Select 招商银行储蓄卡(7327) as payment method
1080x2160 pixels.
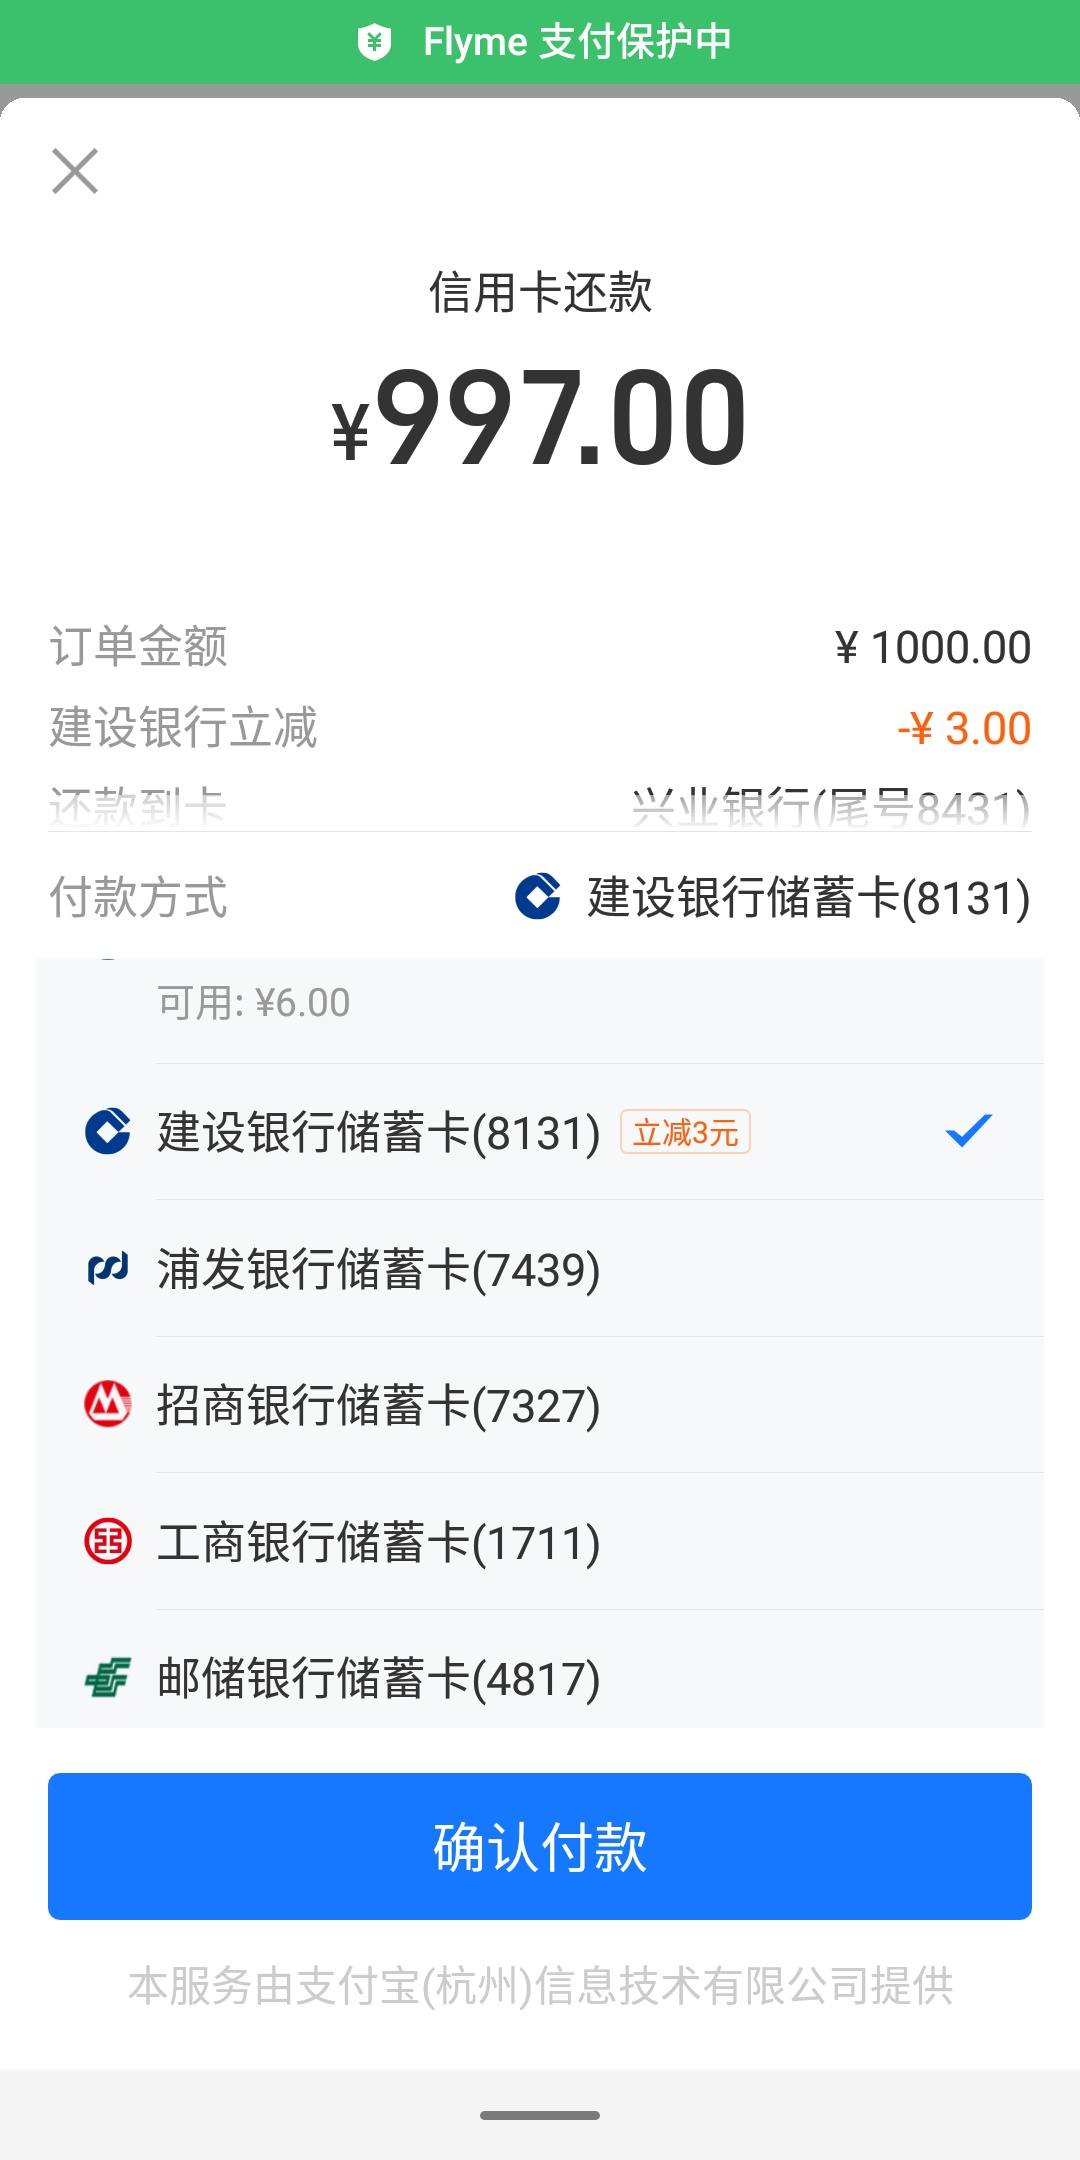pyautogui.click(x=540, y=1405)
